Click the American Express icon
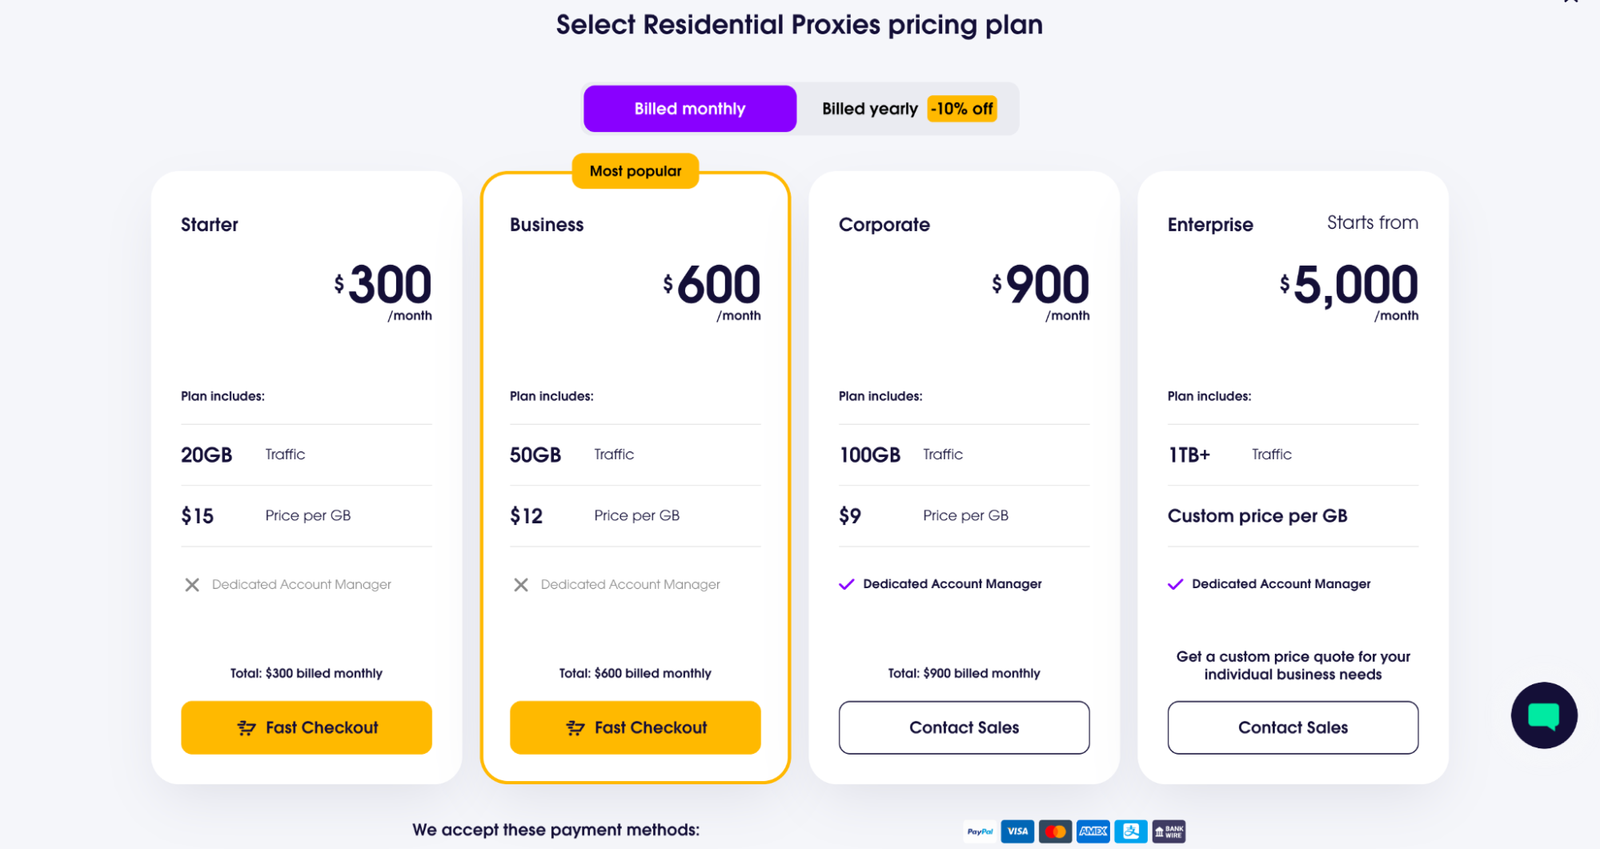 [1093, 831]
